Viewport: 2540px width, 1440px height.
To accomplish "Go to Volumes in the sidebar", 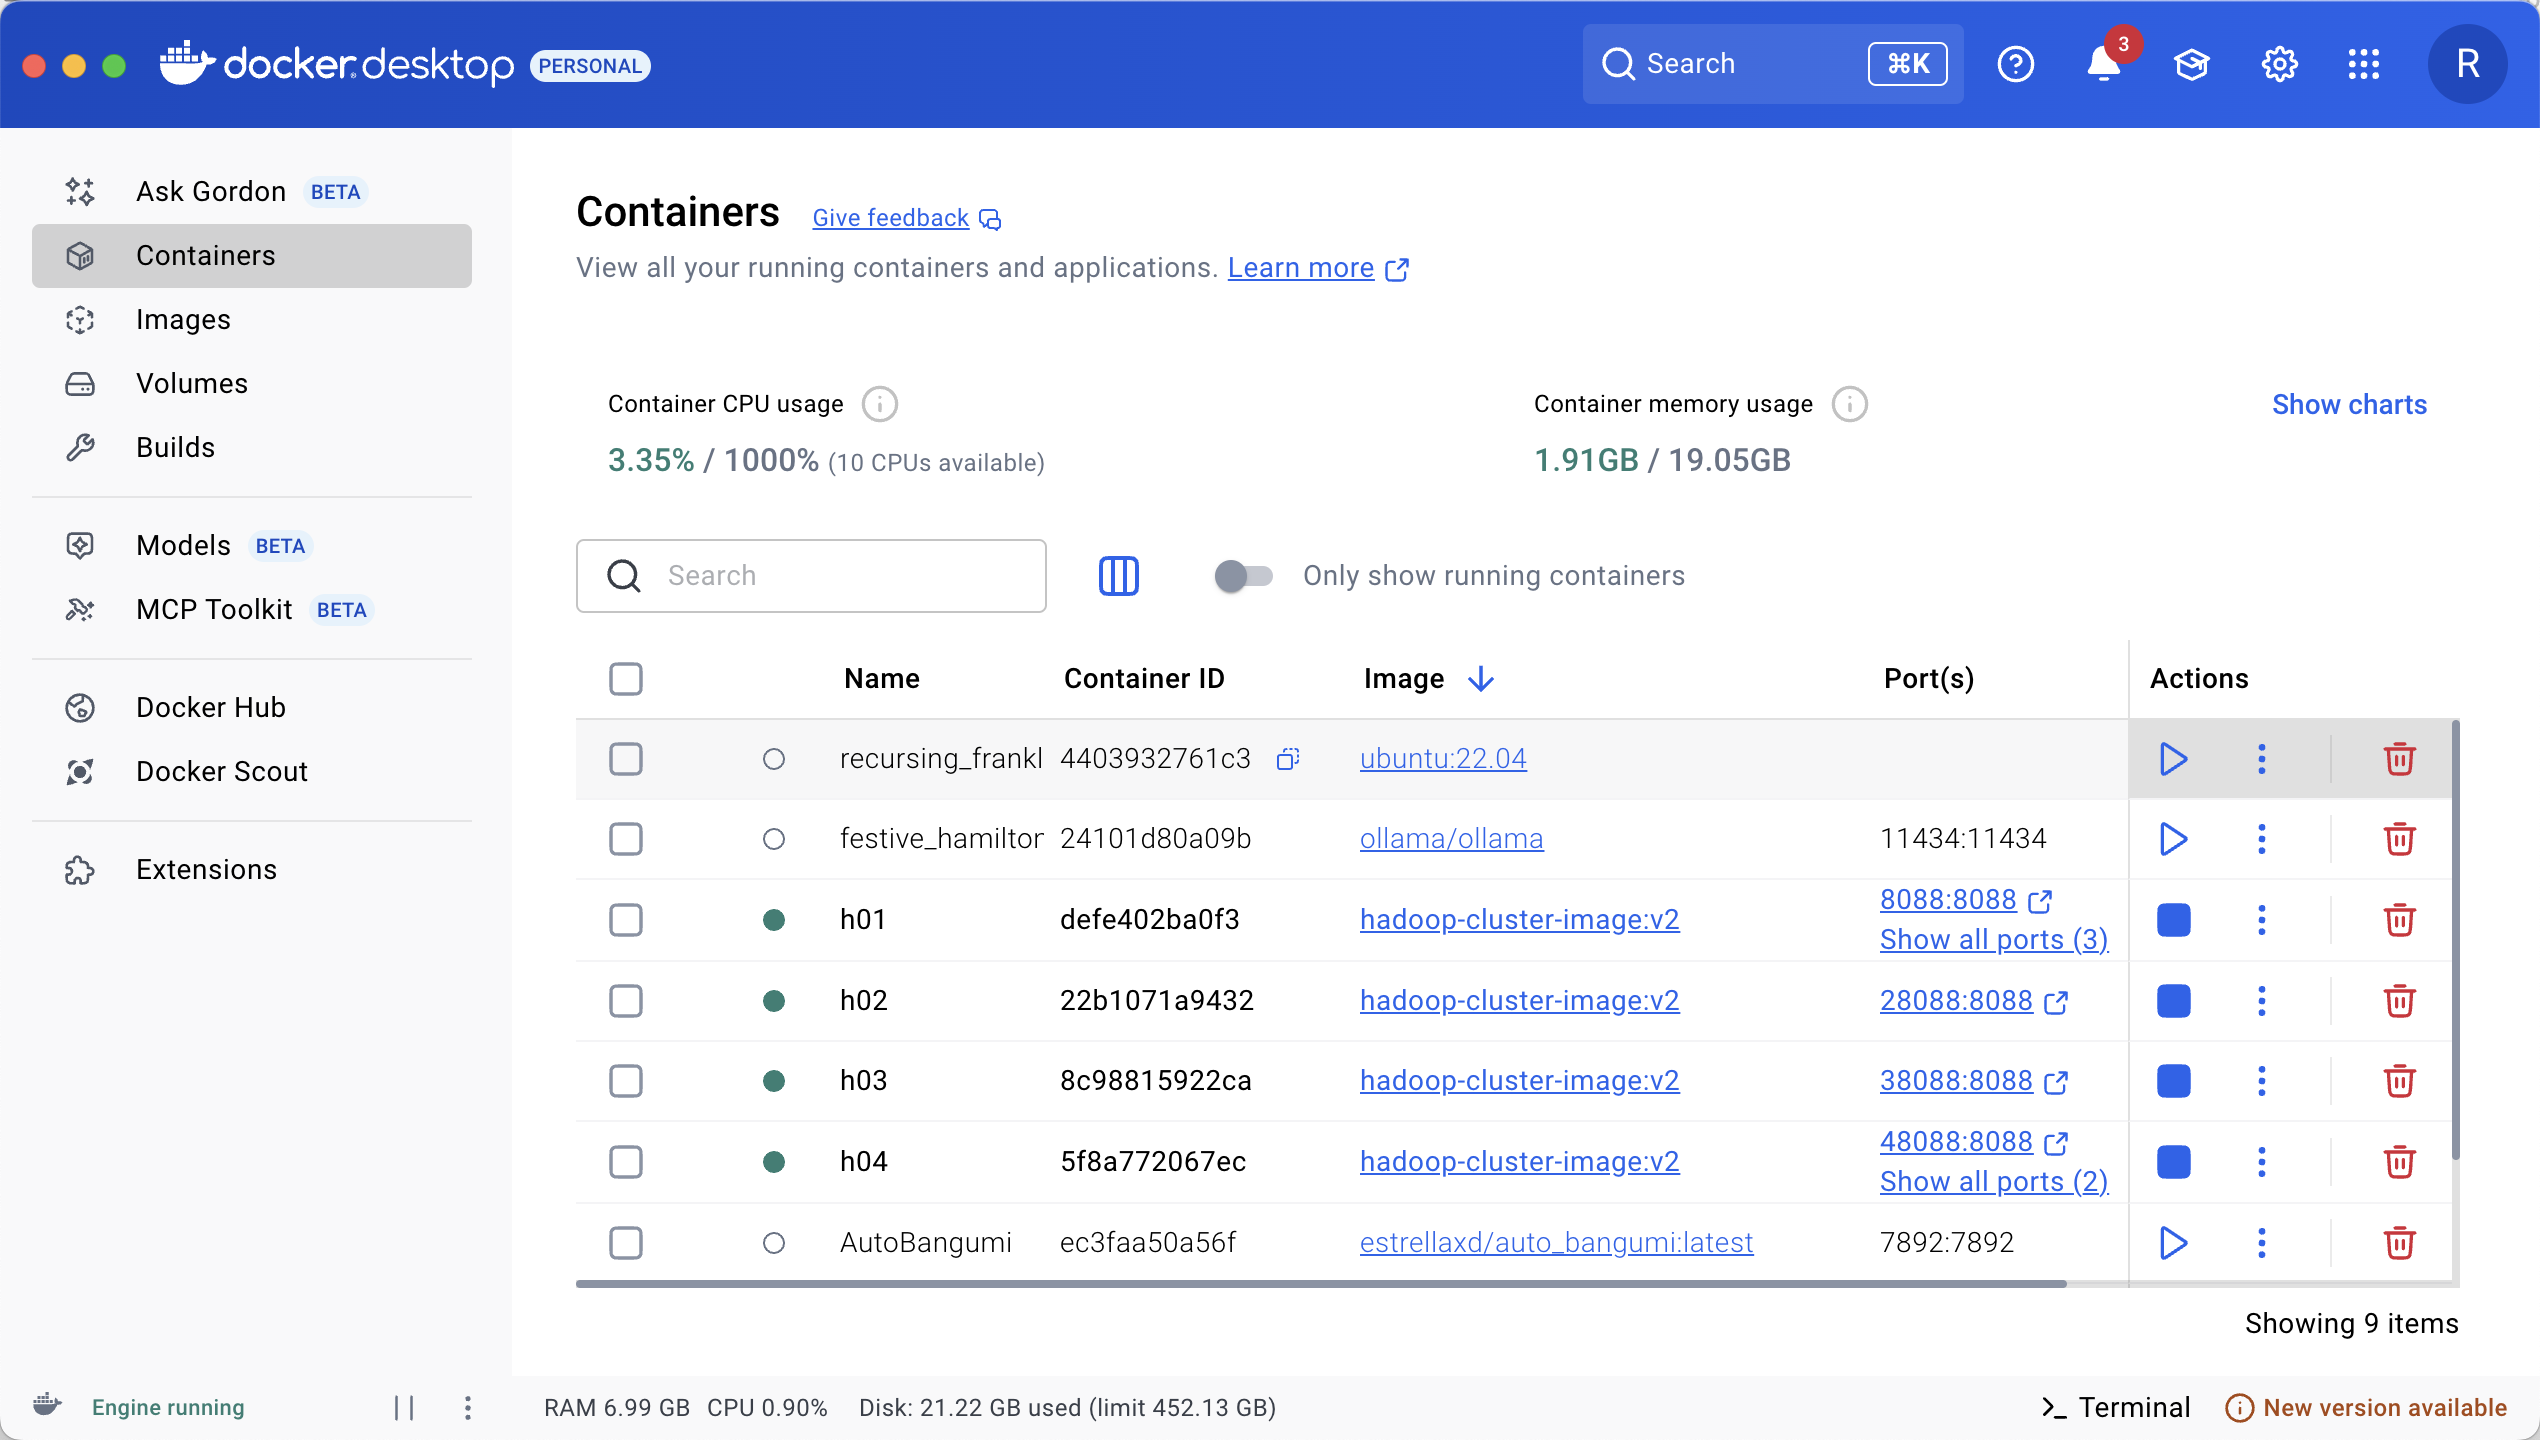I will (252, 384).
